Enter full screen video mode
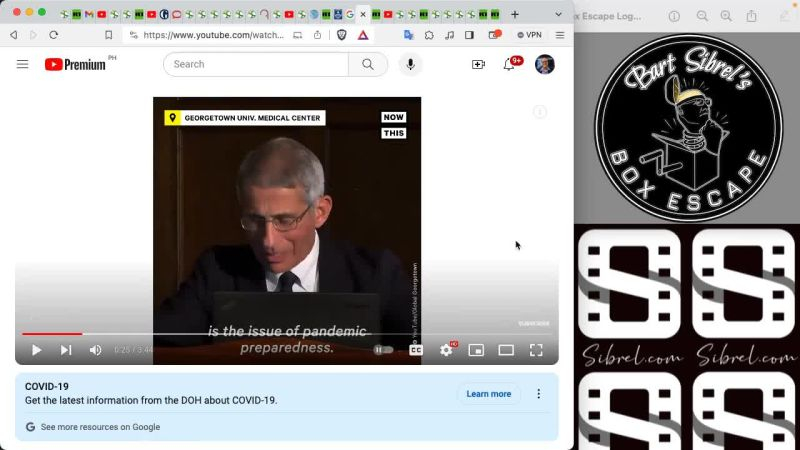The height and width of the screenshot is (450, 800). point(536,350)
